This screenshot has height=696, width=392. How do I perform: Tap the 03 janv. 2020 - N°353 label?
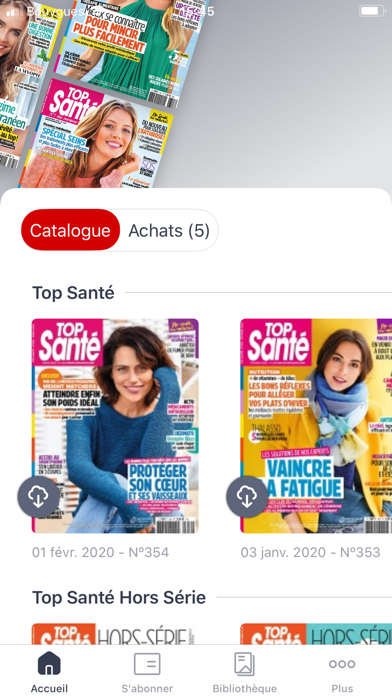pyautogui.click(x=311, y=552)
